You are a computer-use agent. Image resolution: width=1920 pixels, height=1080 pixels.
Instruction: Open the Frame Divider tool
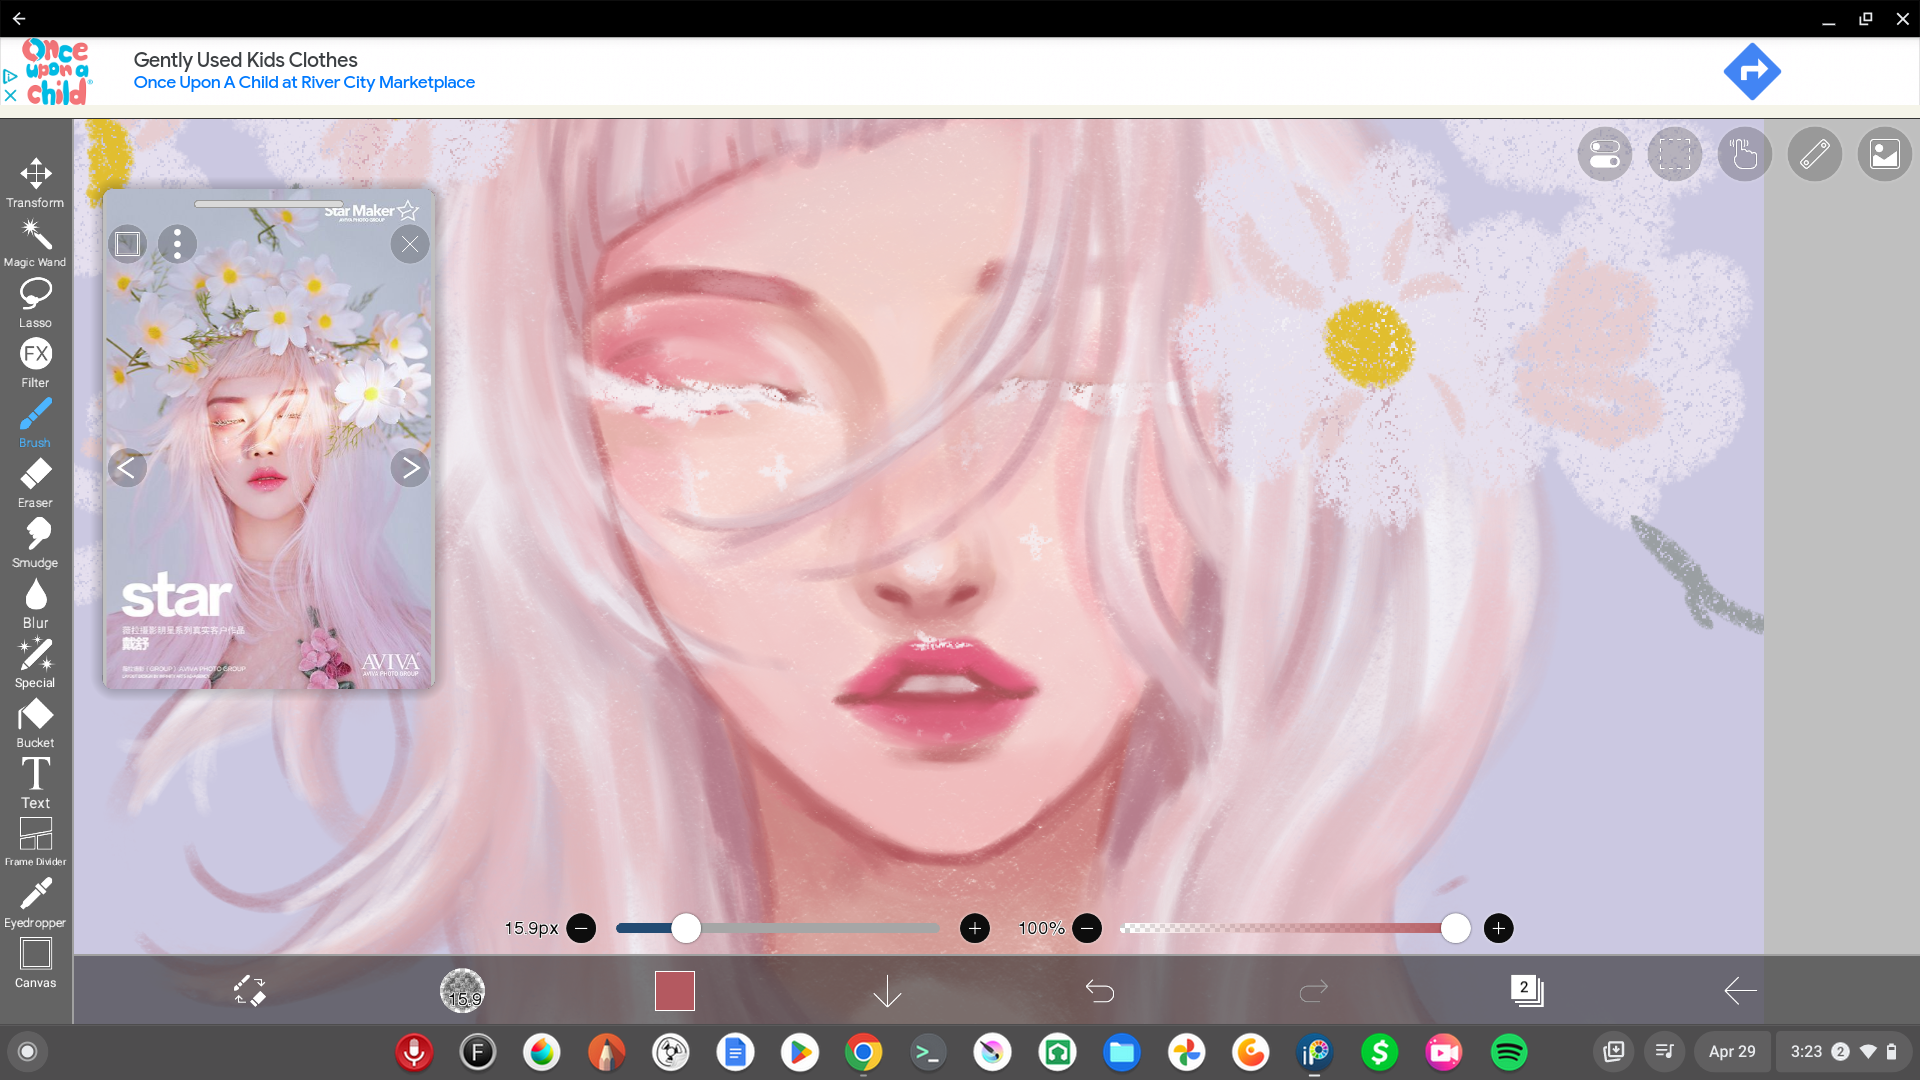coord(36,840)
